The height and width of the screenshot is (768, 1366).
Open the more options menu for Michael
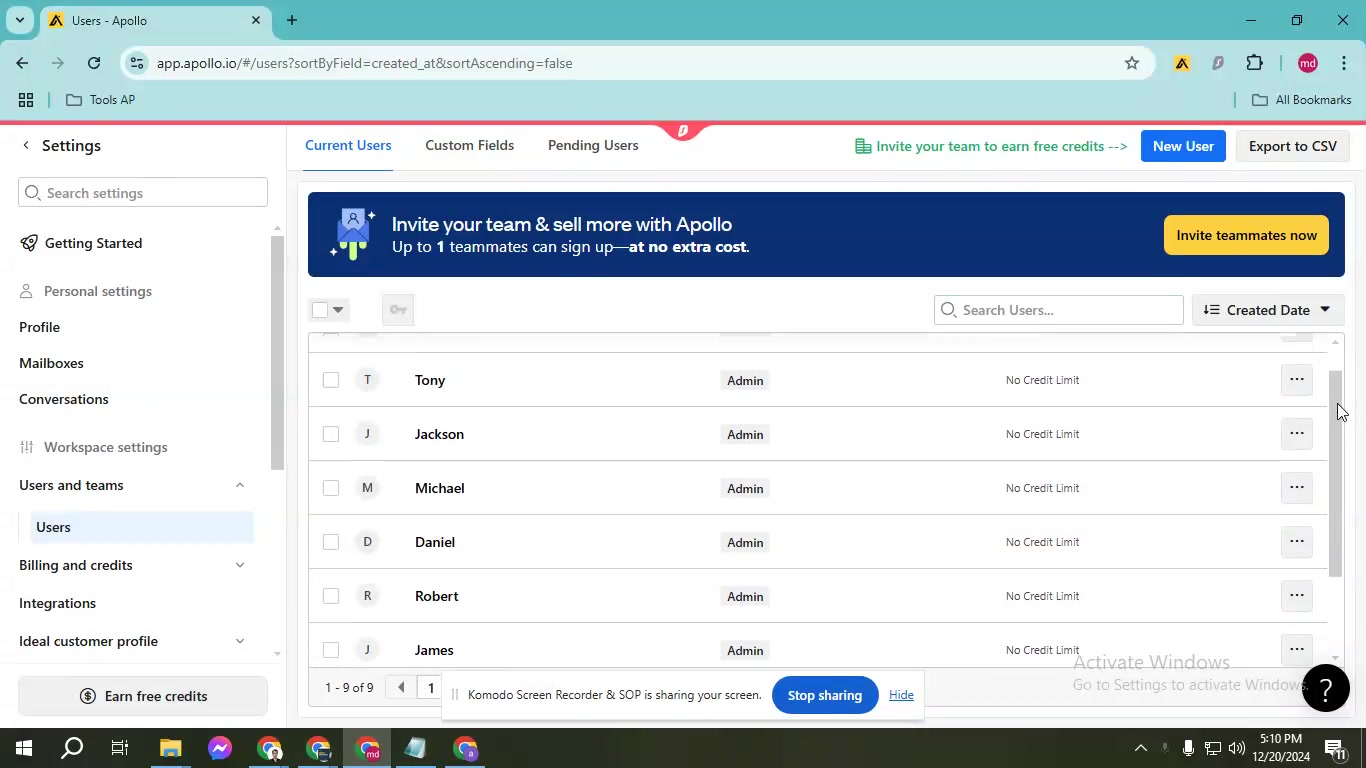click(x=1296, y=488)
